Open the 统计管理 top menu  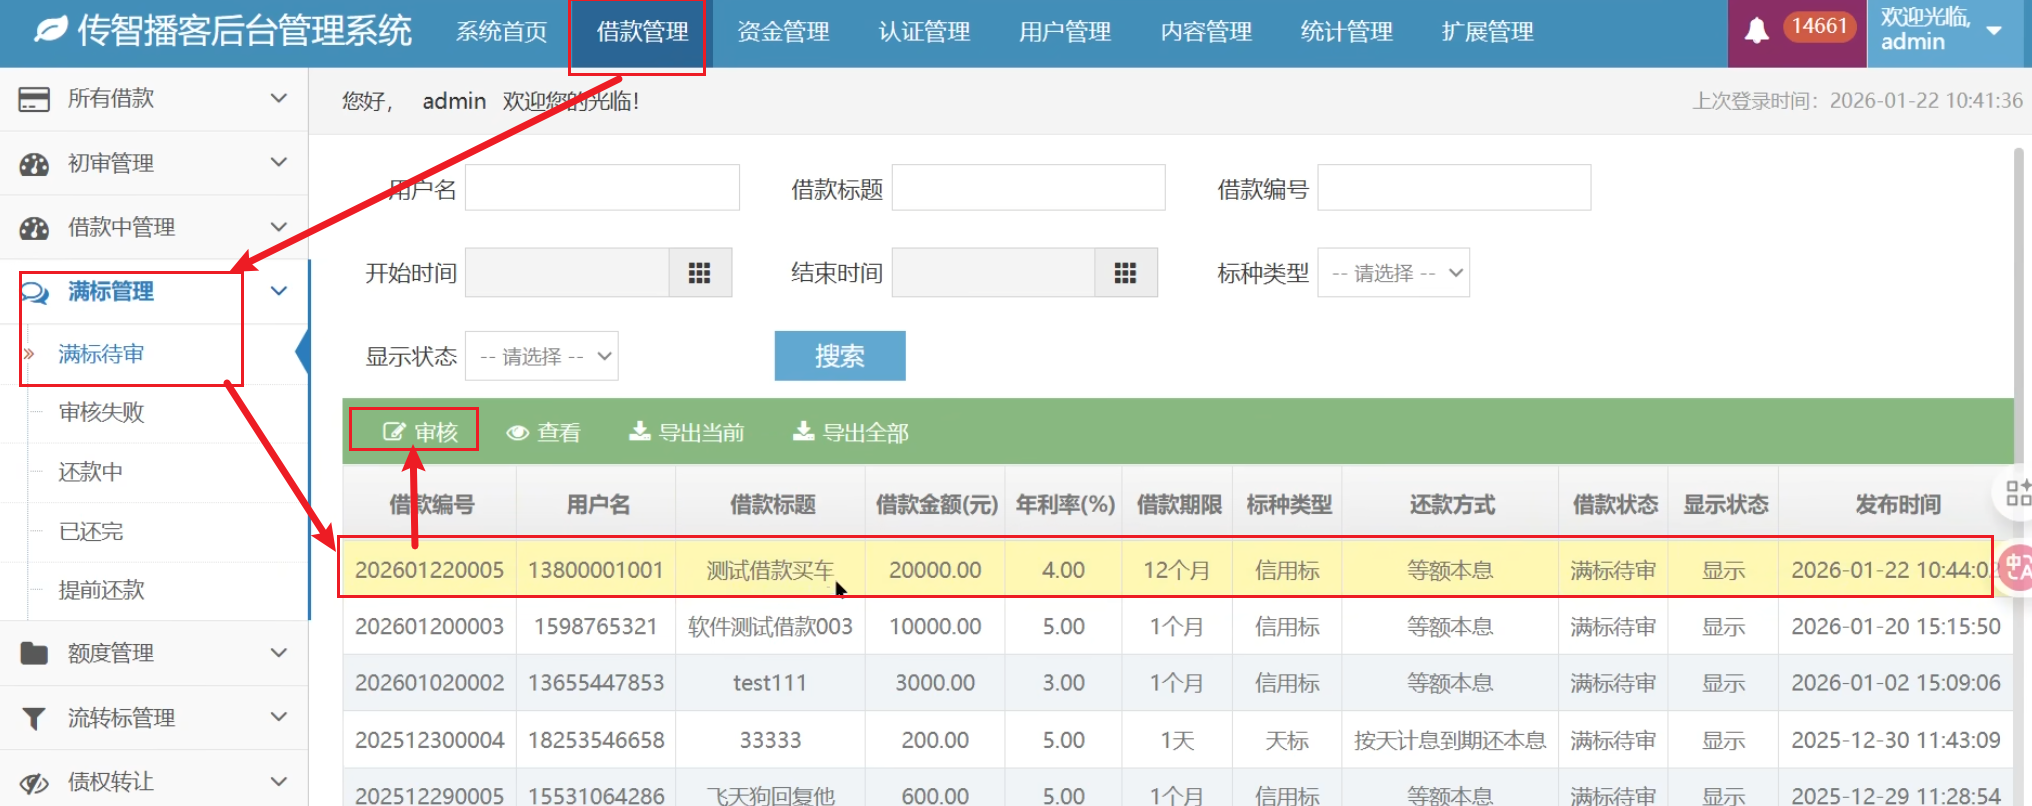pyautogui.click(x=1346, y=32)
